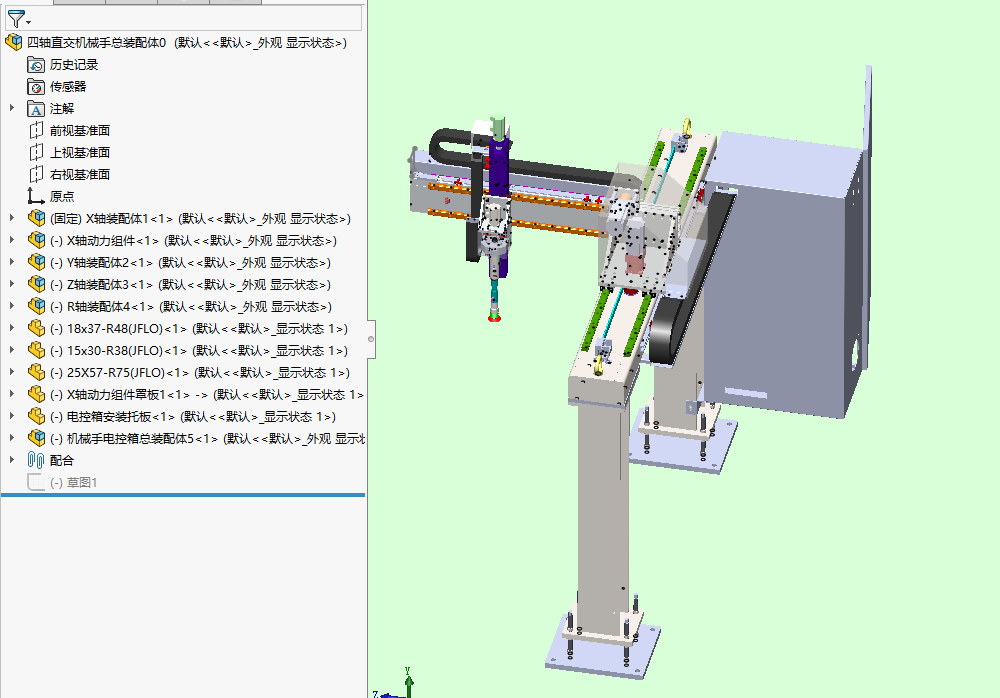Expand the R轴装配体4 node
This screenshot has width=1000, height=698.
[11, 306]
